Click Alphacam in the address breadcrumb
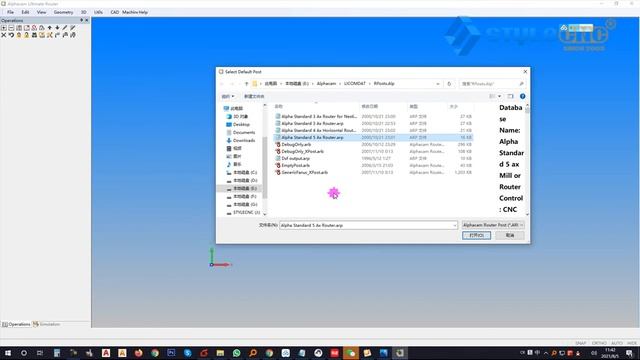Viewport: 640px width, 360px height. (x=326, y=84)
